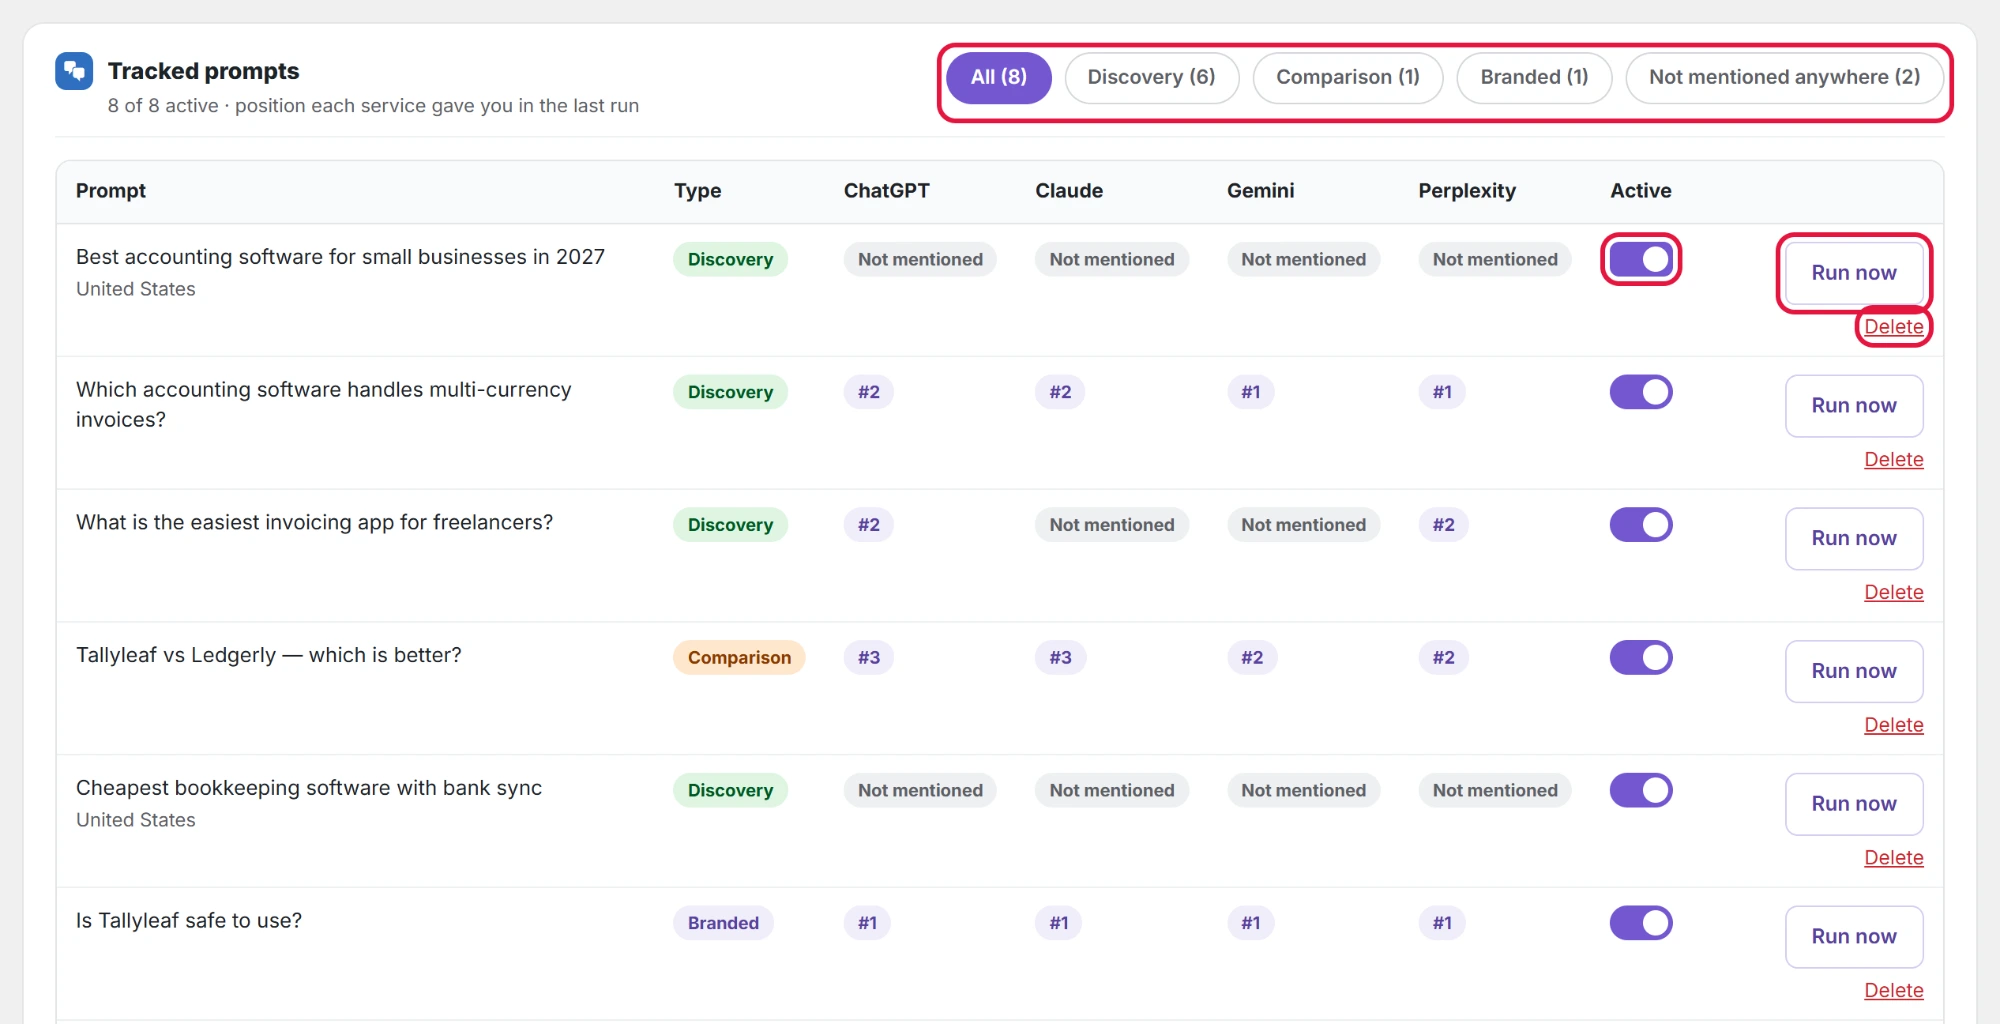The image size is (2000, 1024).
Task: Click the Perplexity column header
Action: click(1467, 191)
